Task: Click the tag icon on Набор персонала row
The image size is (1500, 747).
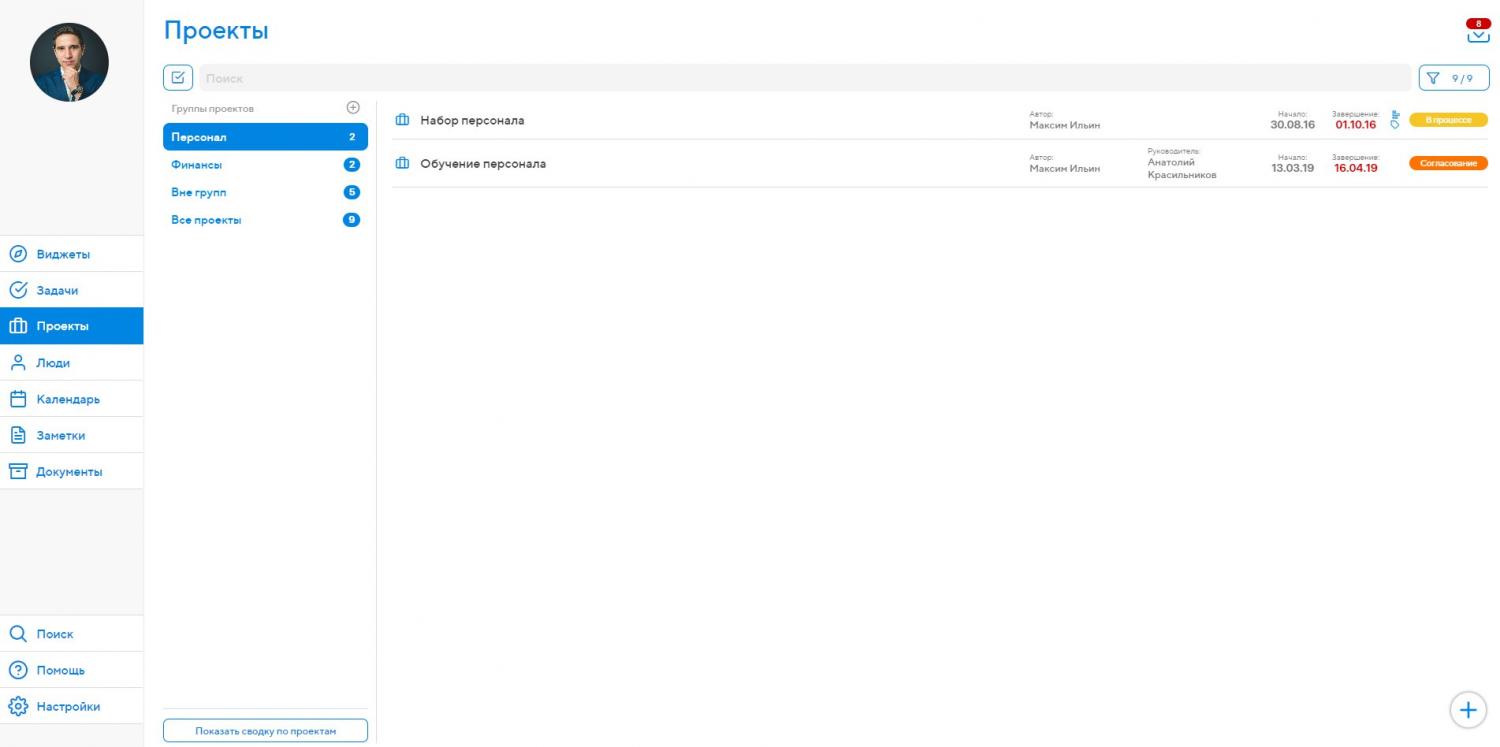Action: pos(1395,125)
